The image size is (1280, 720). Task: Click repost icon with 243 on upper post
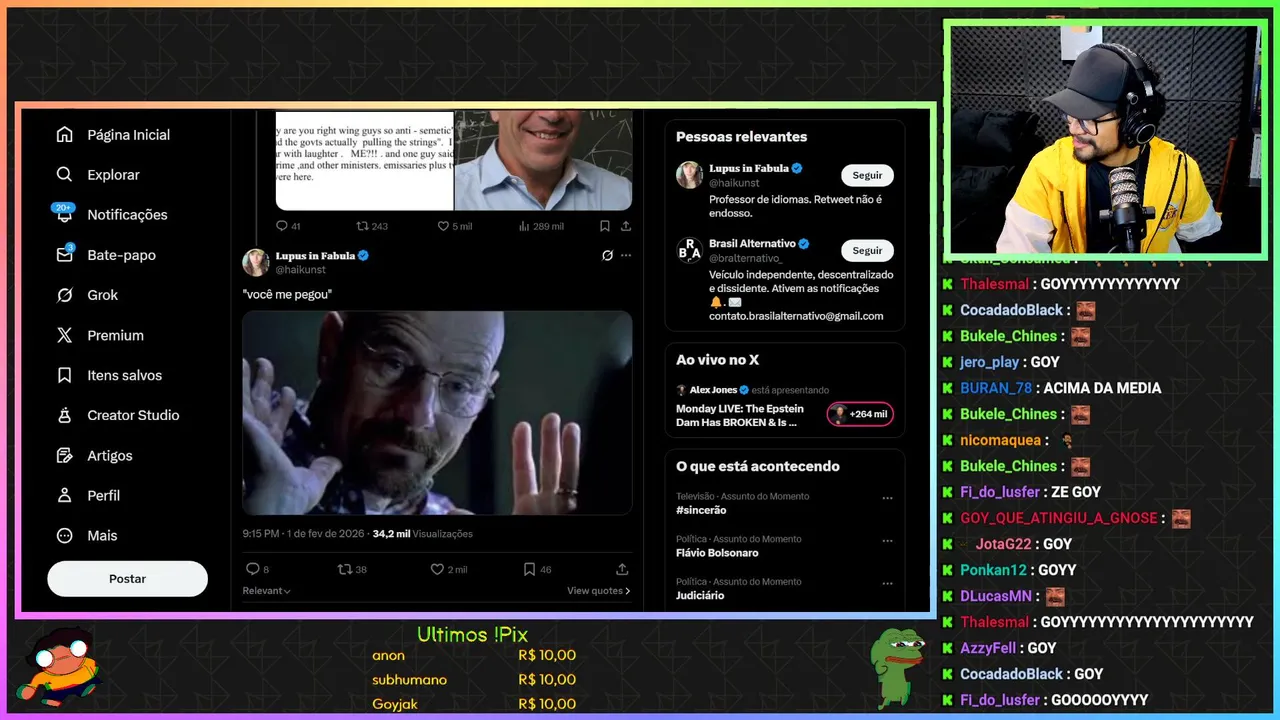(x=364, y=226)
